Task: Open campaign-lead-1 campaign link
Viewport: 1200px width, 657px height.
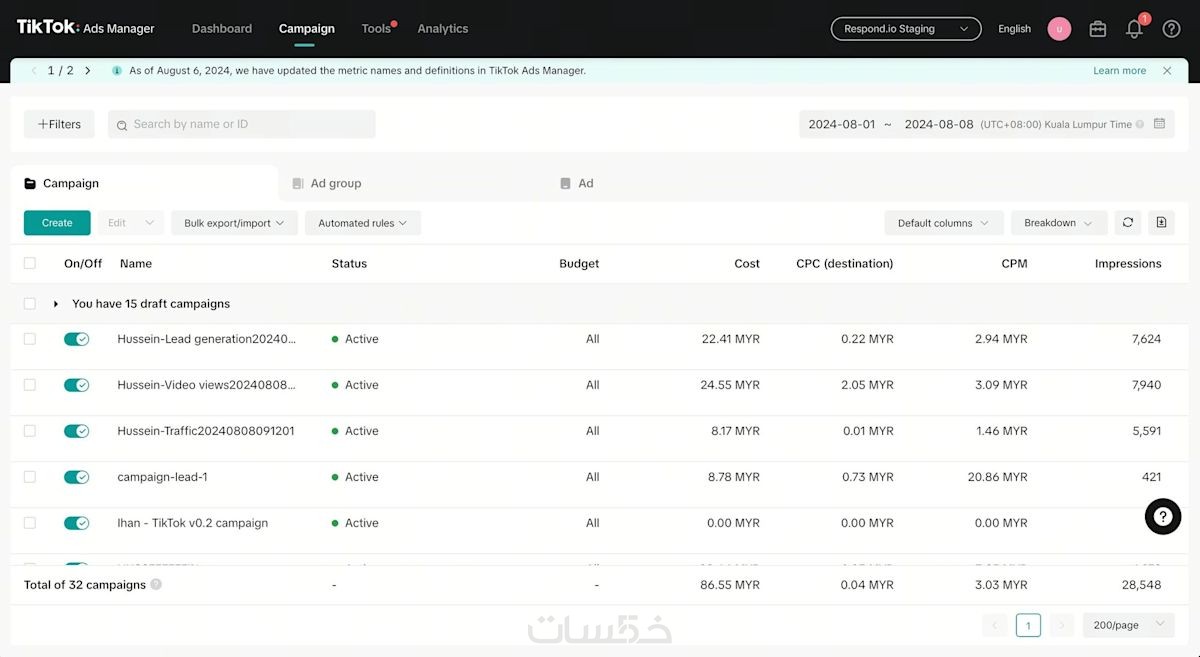Action: 162,477
